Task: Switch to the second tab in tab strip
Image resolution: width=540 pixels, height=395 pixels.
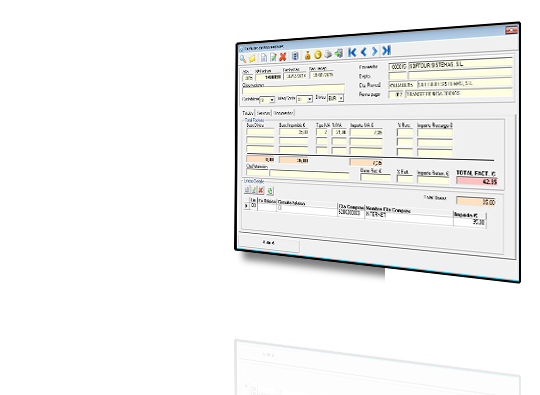Action: (263, 113)
